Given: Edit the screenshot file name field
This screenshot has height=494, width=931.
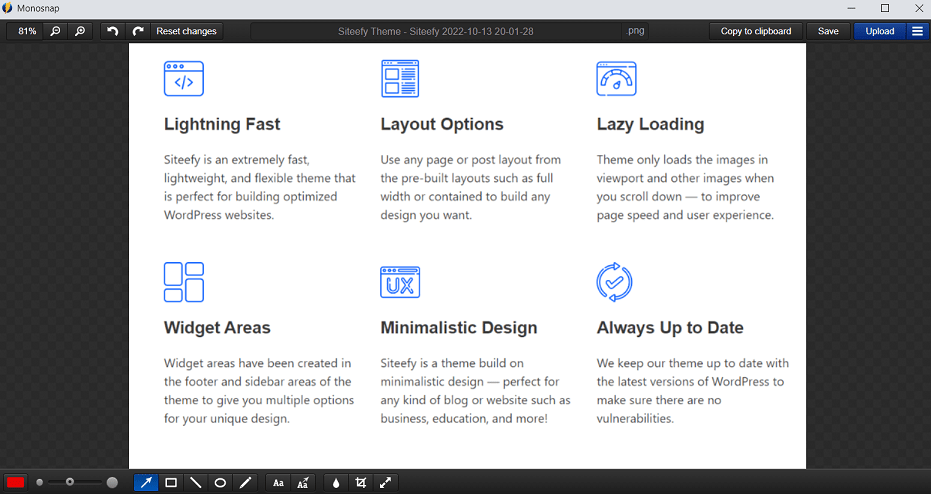Looking at the screenshot, I should tap(436, 31).
